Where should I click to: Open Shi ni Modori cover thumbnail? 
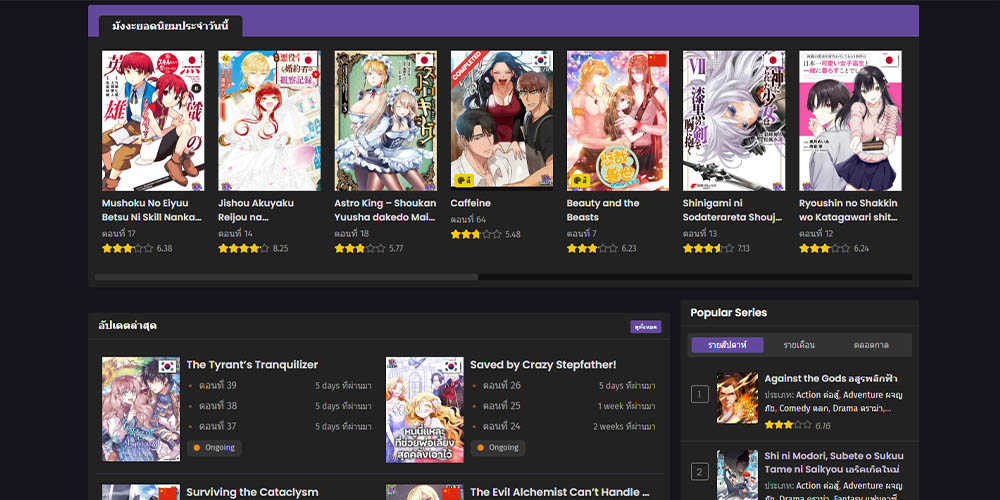pos(737,475)
